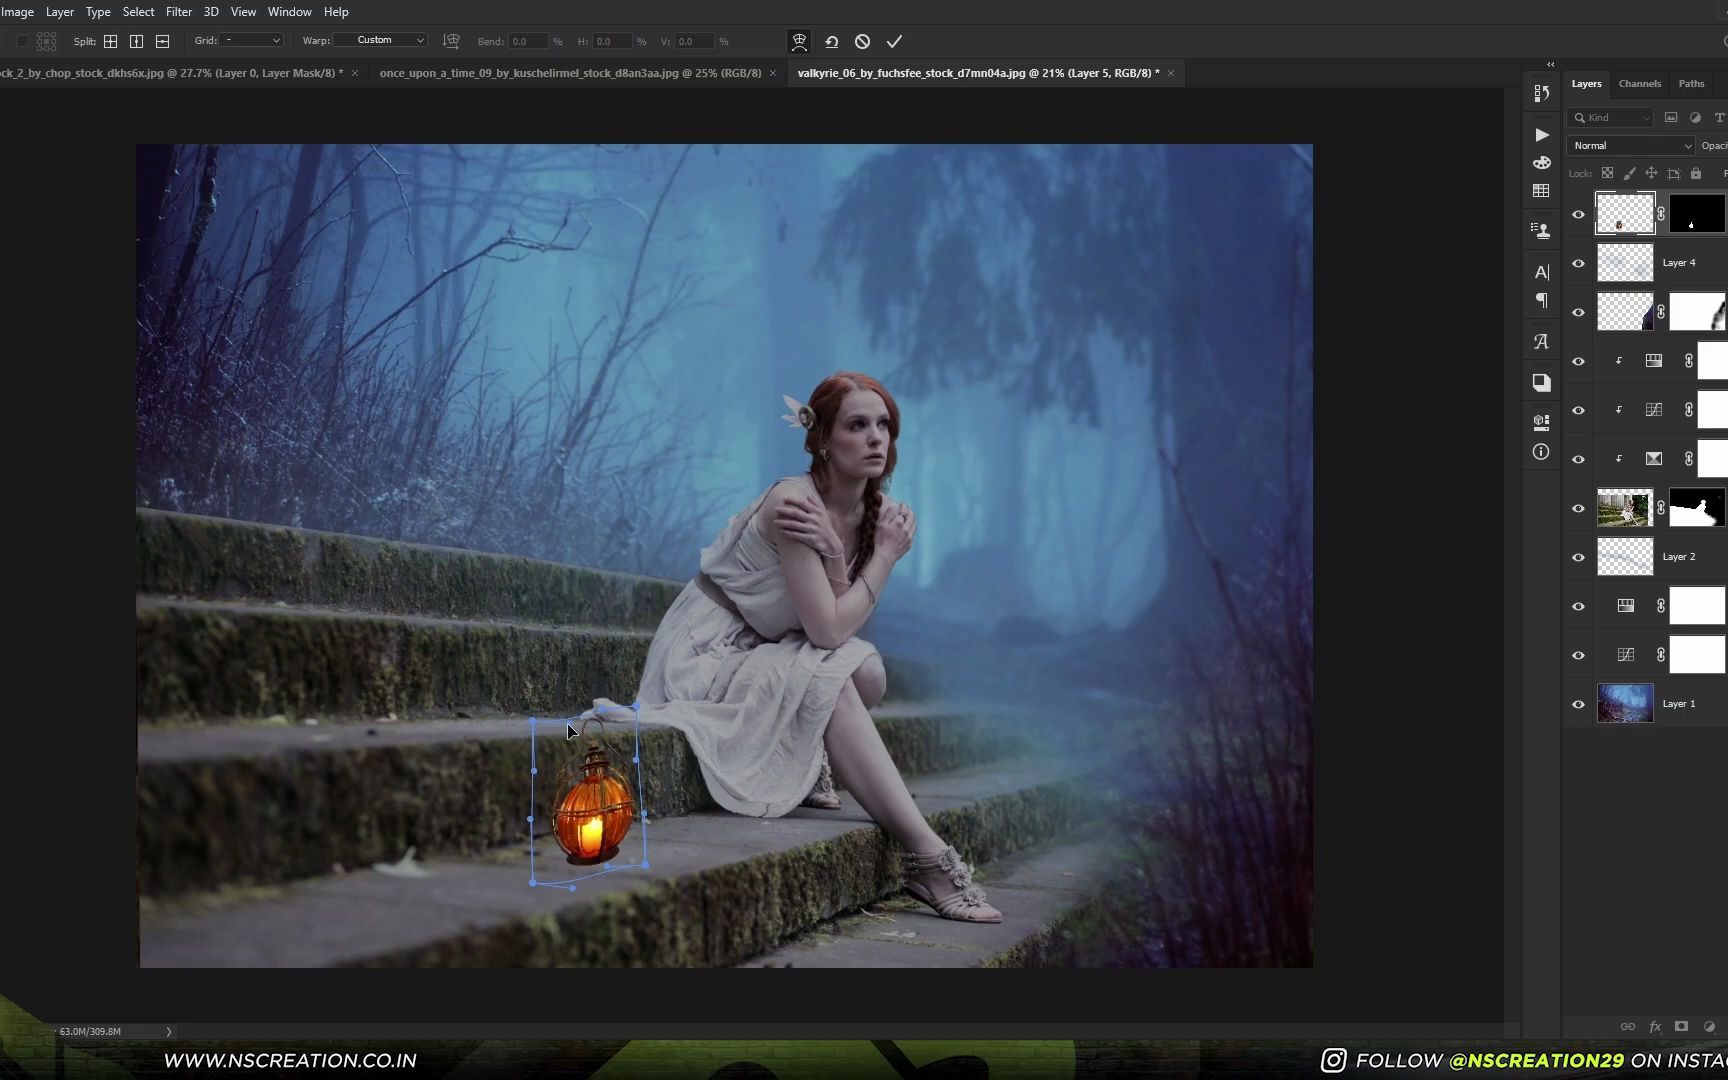Close the valkyrie_06 document tab
This screenshot has height=1080, width=1728.
point(1171,73)
